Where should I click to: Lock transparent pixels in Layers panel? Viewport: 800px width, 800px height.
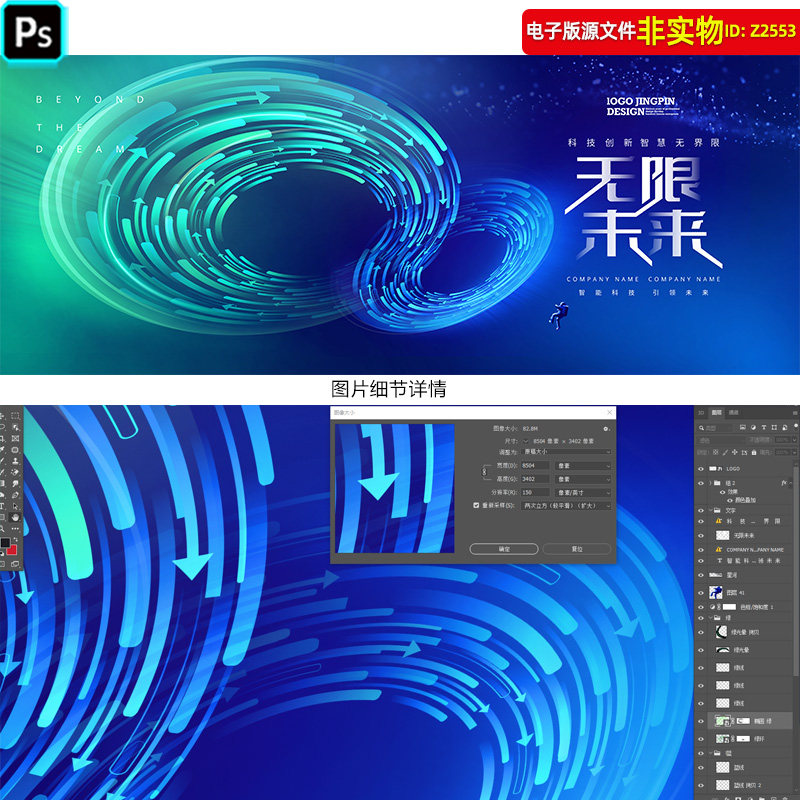715,452
